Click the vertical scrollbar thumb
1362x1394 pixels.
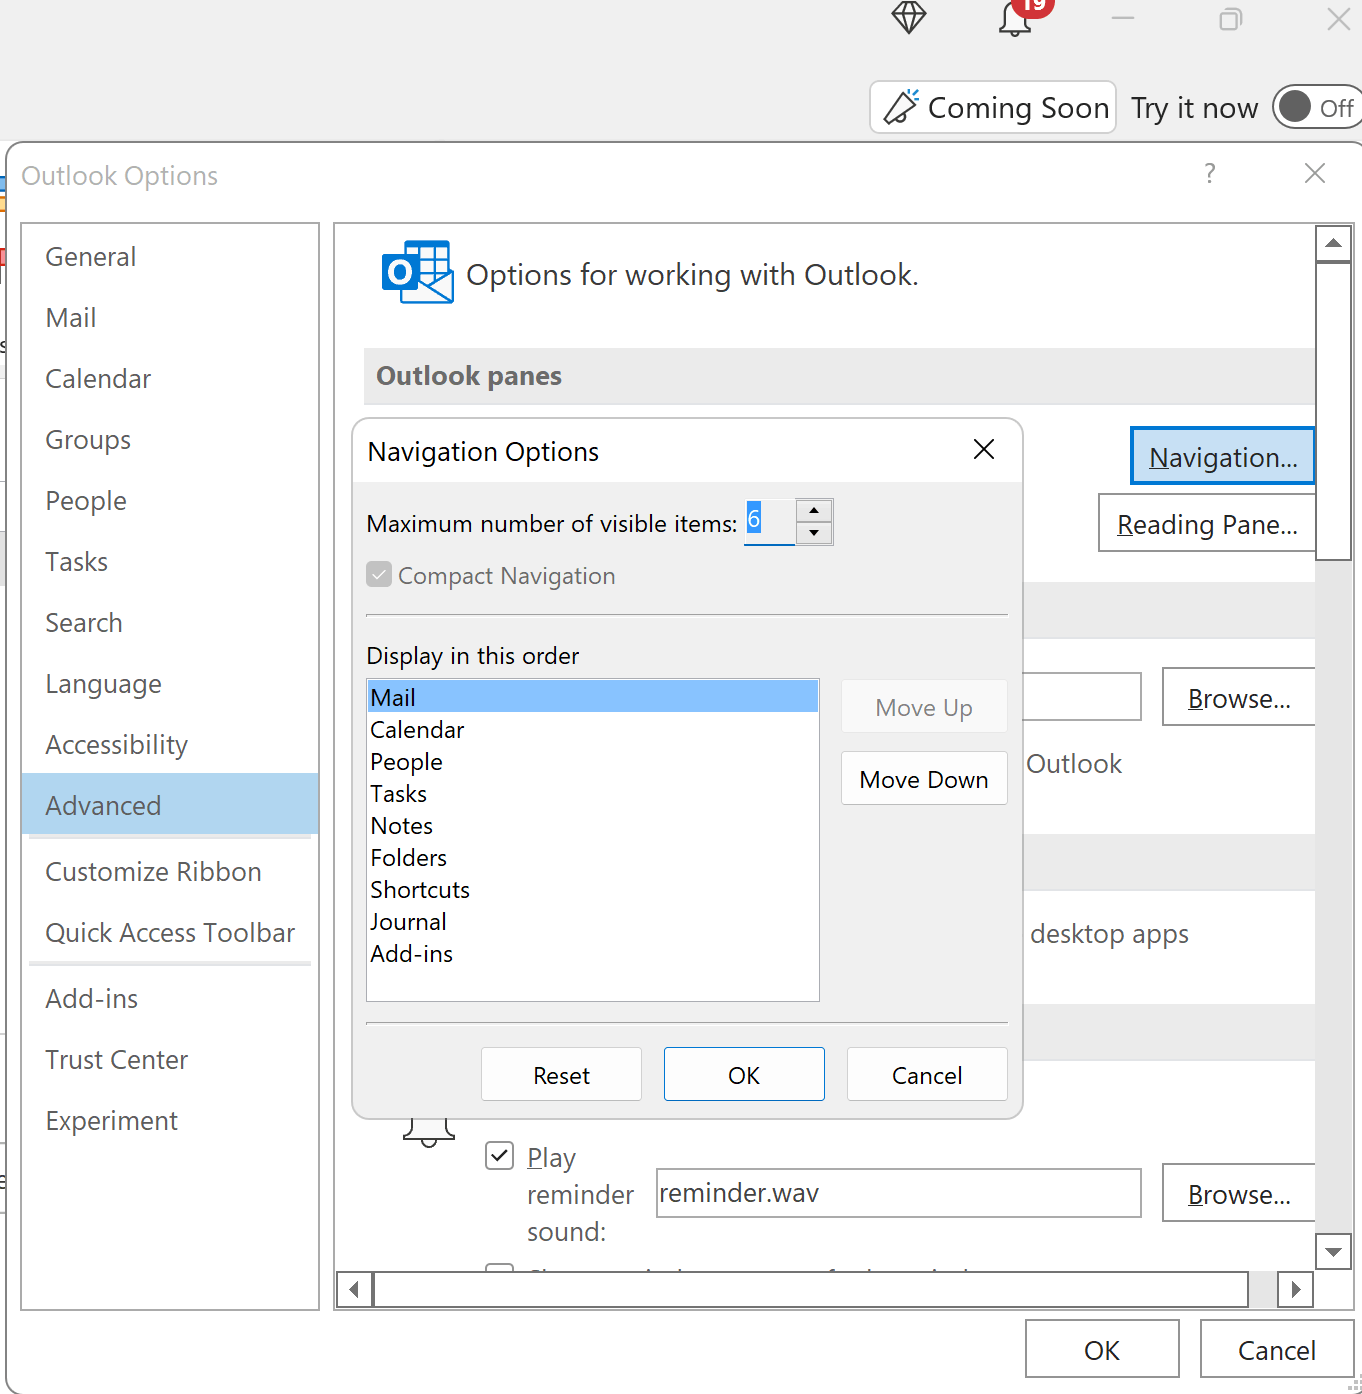(x=1333, y=411)
